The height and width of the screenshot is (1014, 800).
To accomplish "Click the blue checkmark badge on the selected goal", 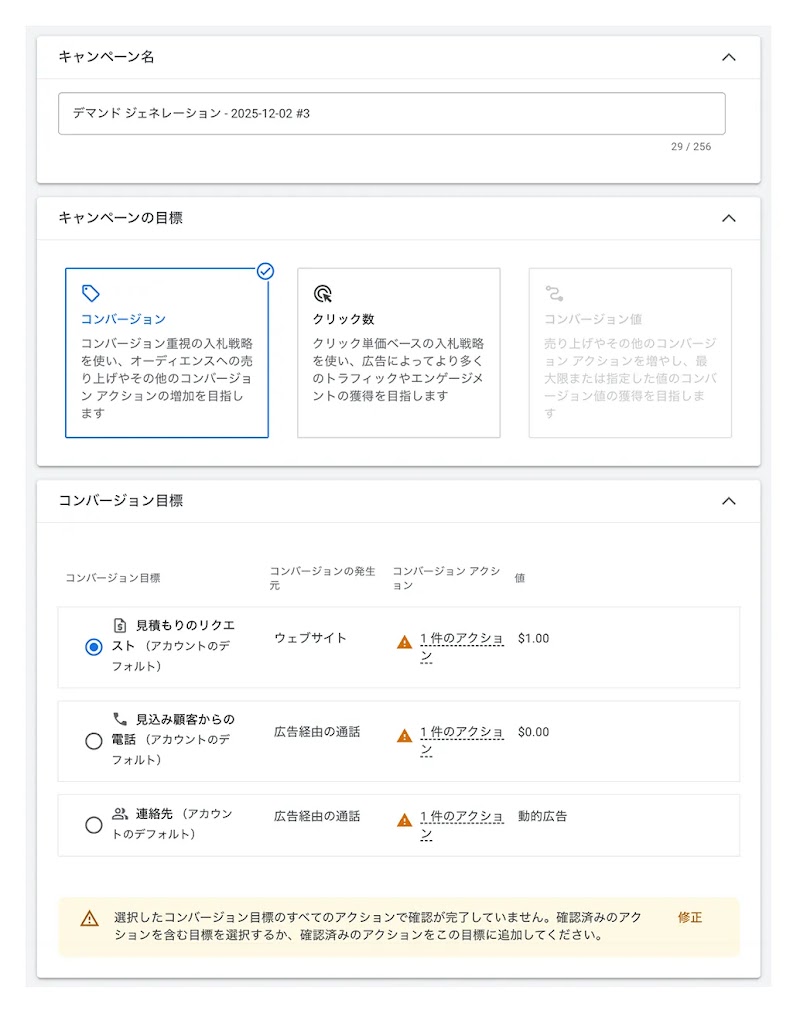I will (x=264, y=271).
